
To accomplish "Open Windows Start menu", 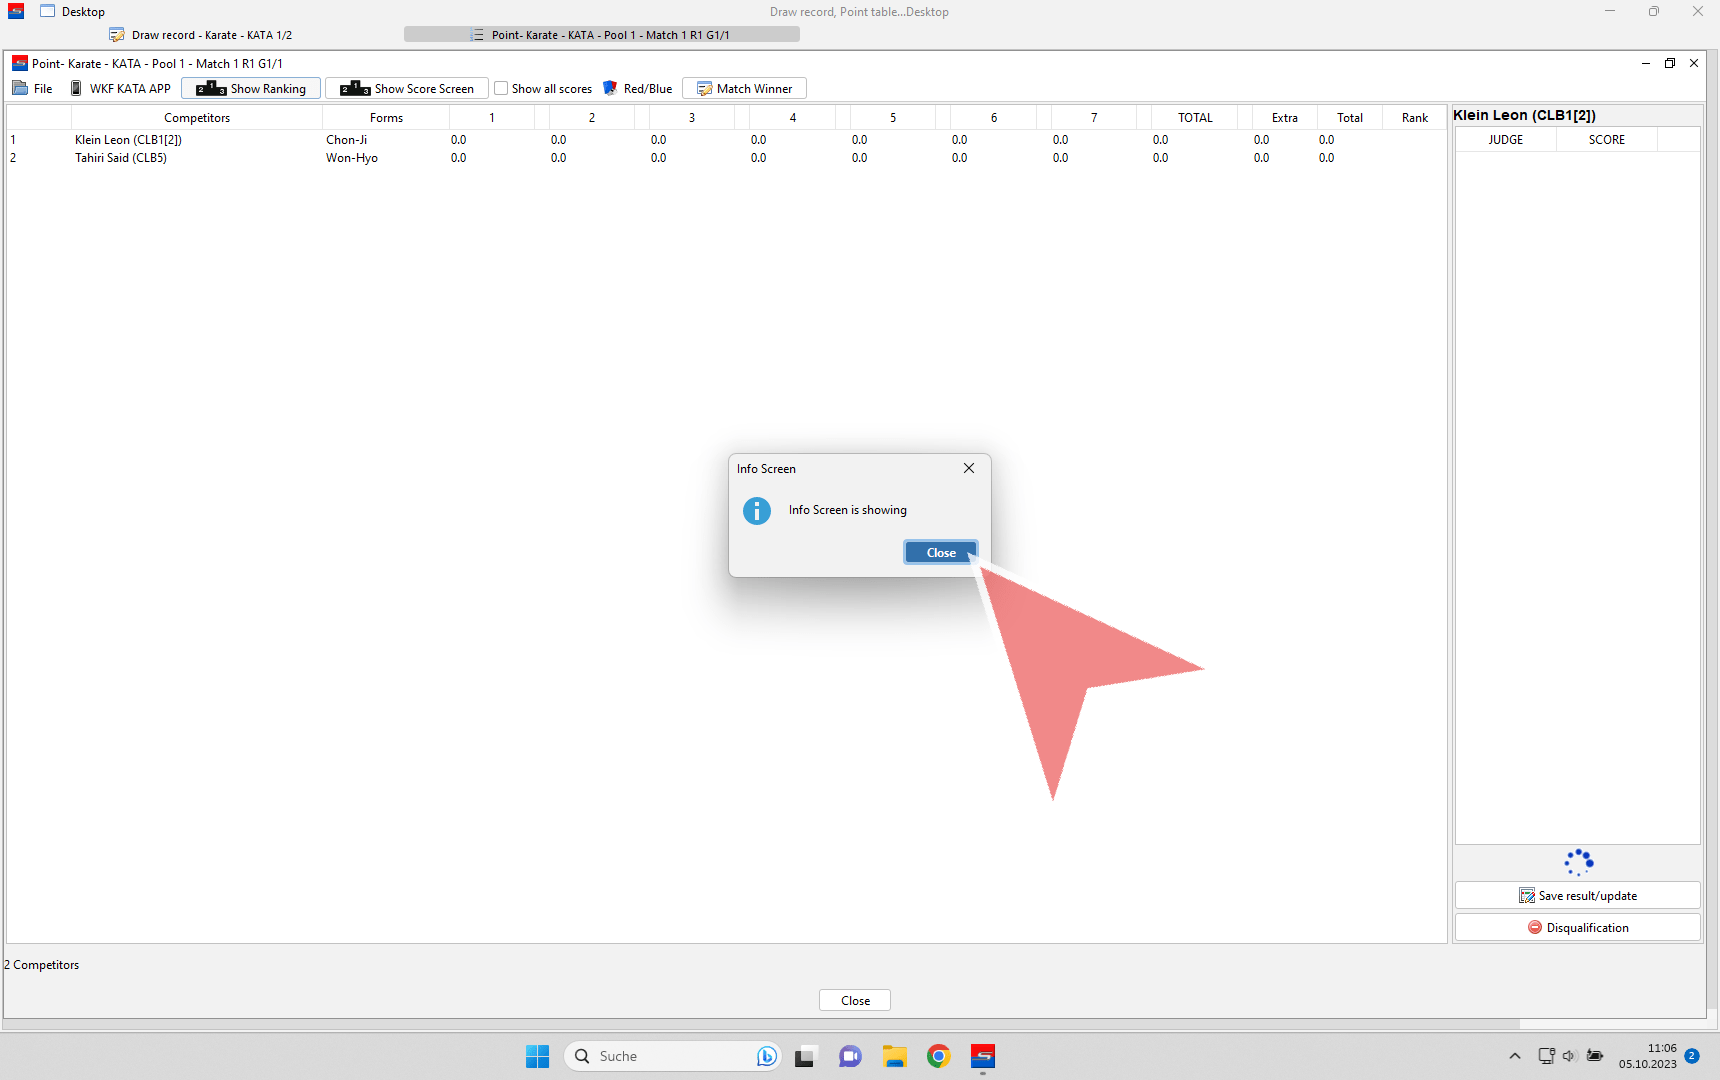I will click(537, 1056).
